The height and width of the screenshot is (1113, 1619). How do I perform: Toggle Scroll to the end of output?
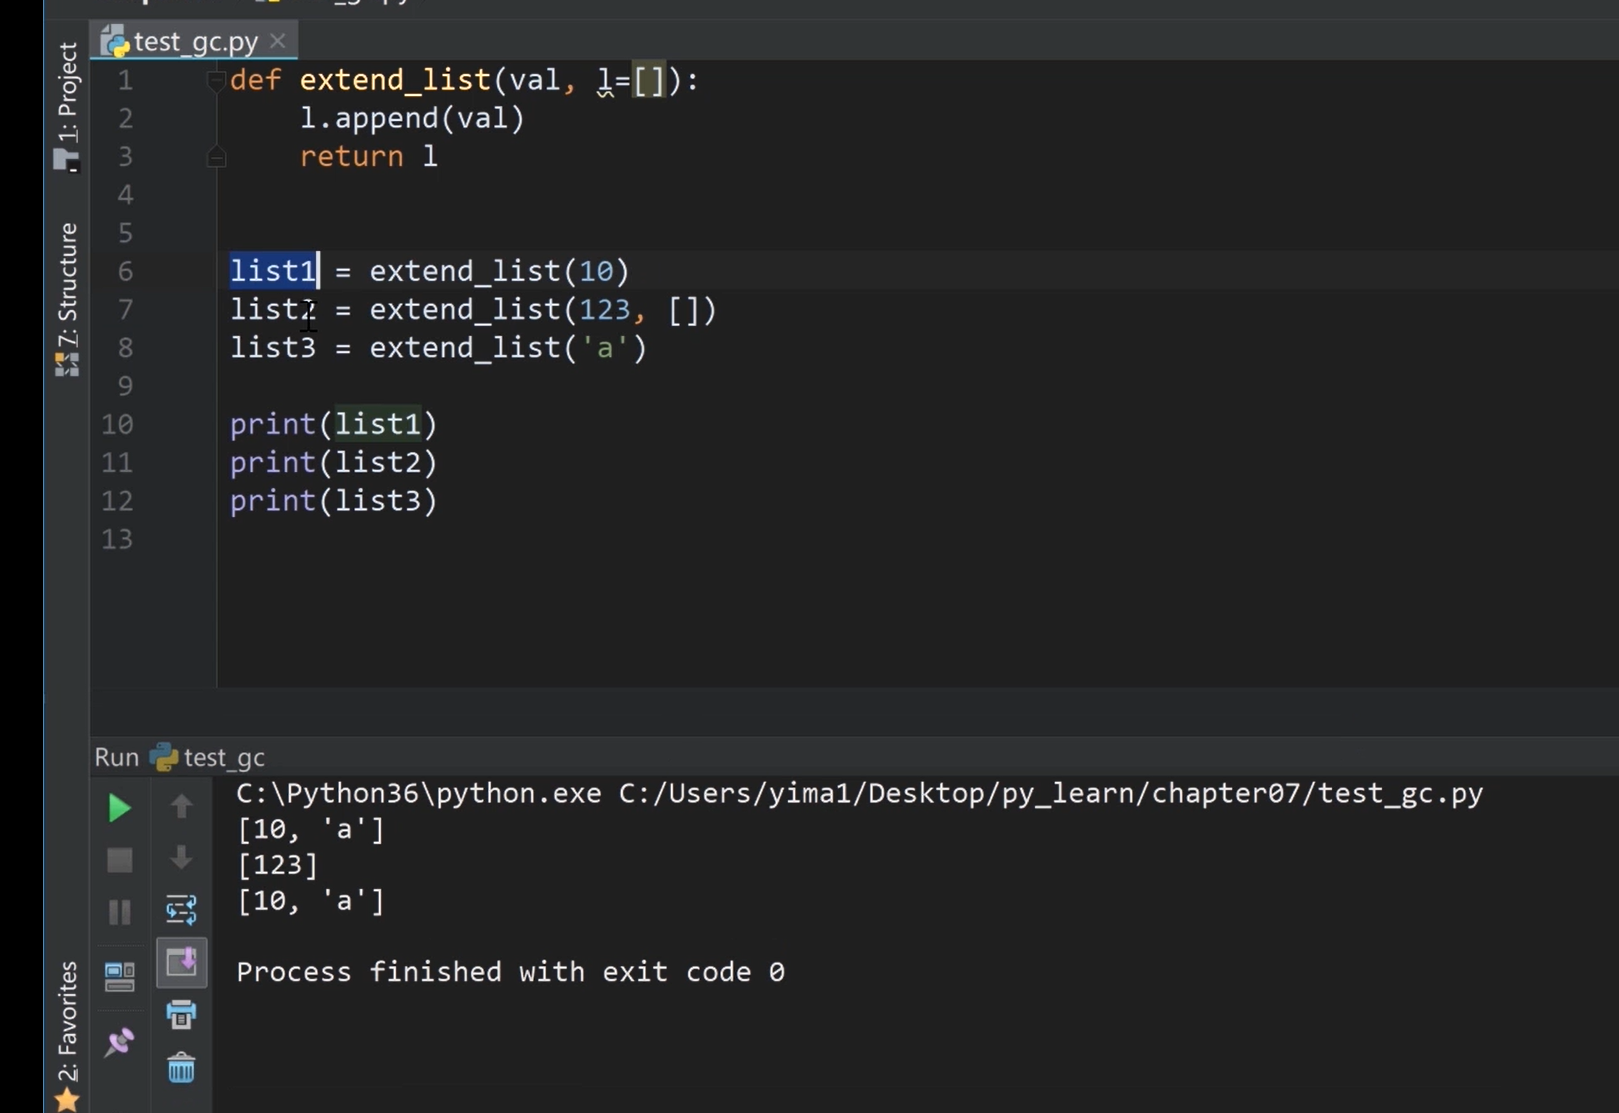pyautogui.click(x=182, y=962)
